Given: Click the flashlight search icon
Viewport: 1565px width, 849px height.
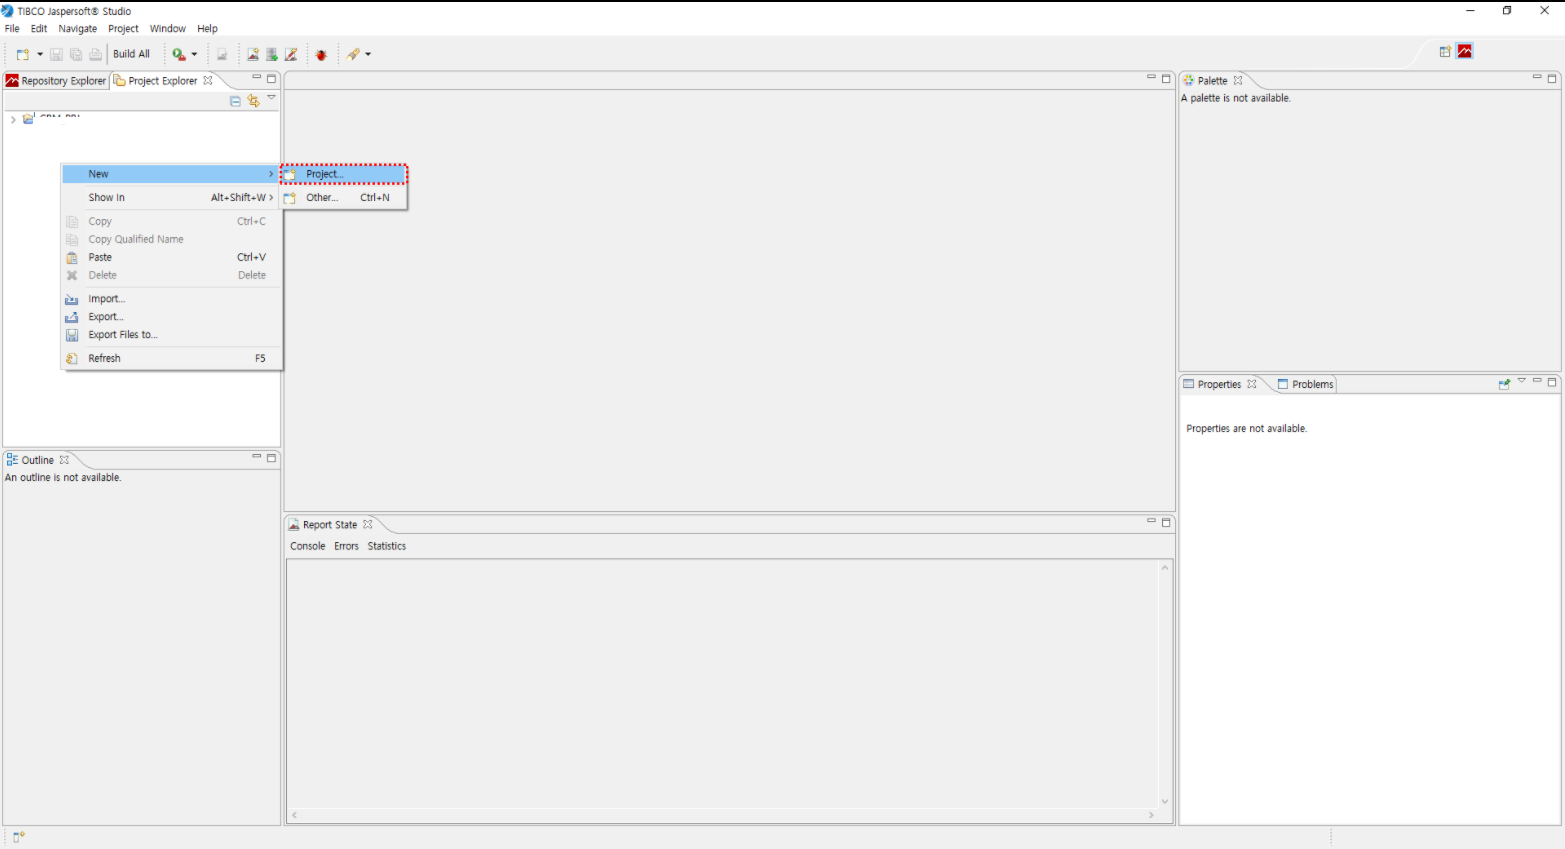Looking at the screenshot, I should point(353,54).
